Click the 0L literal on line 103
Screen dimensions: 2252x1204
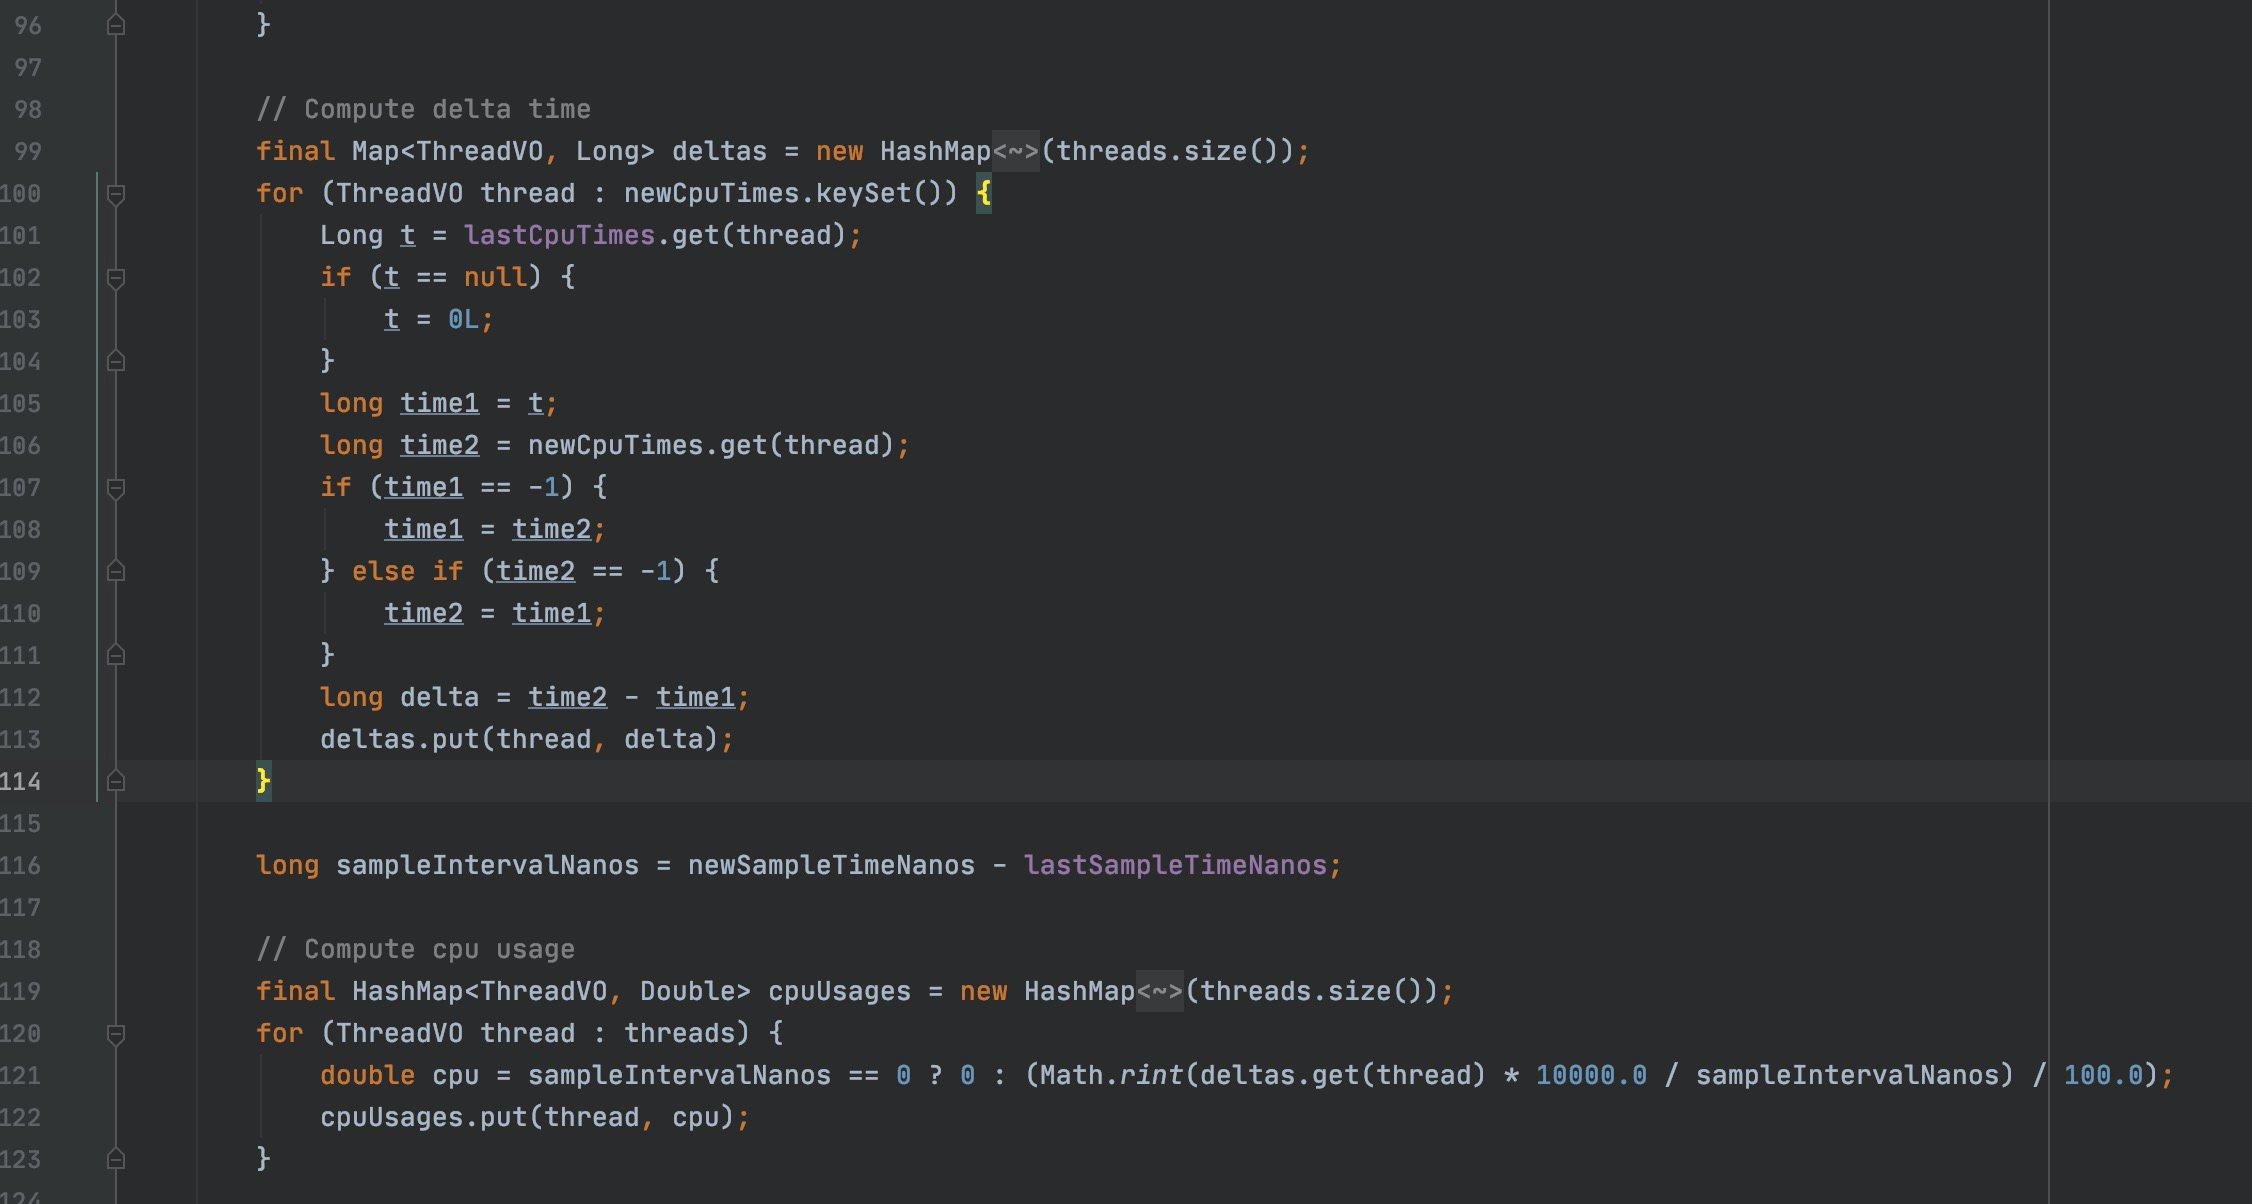(464, 320)
